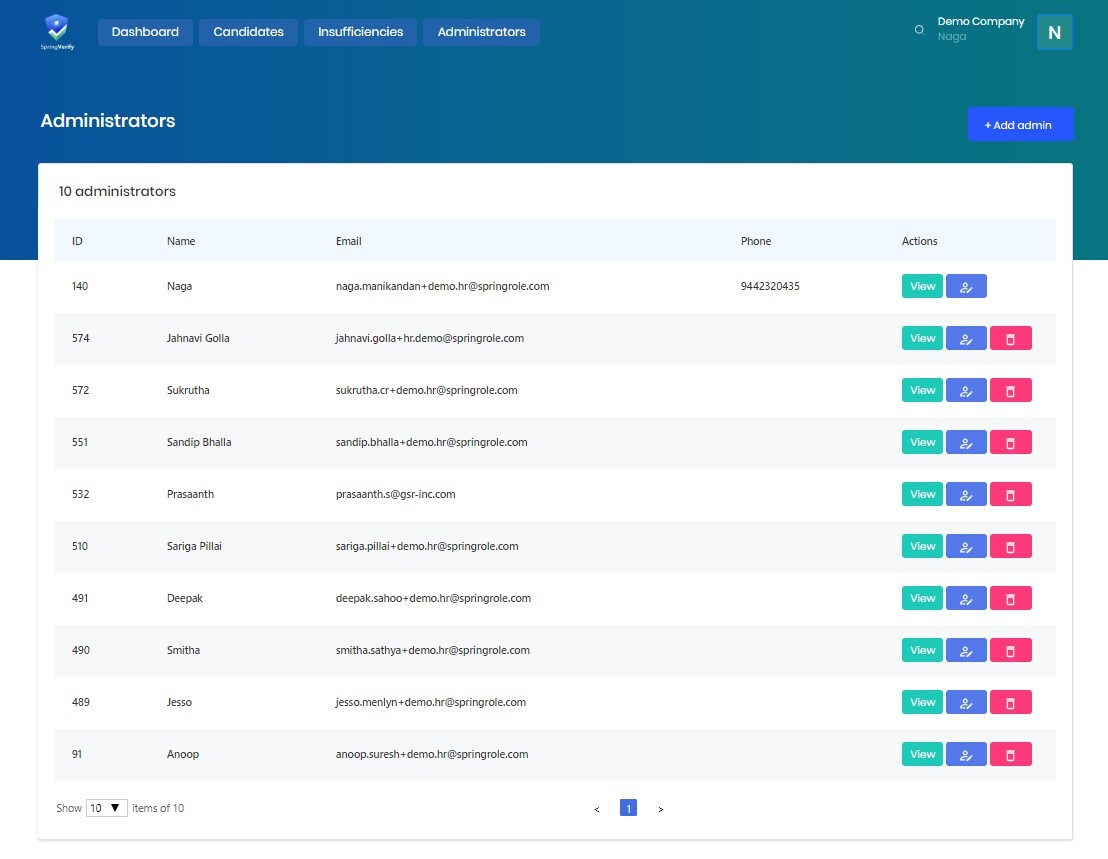Click the Add admin button

tap(1020, 125)
